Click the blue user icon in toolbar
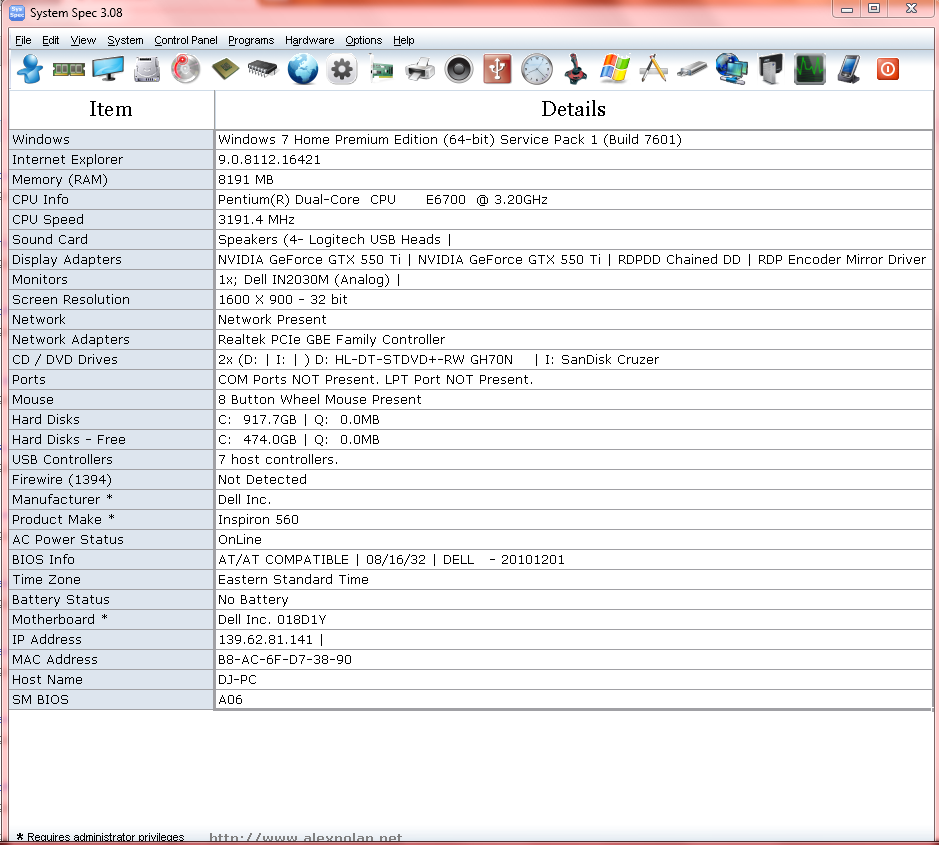Screen dimensions: 939x845 tap(30, 69)
